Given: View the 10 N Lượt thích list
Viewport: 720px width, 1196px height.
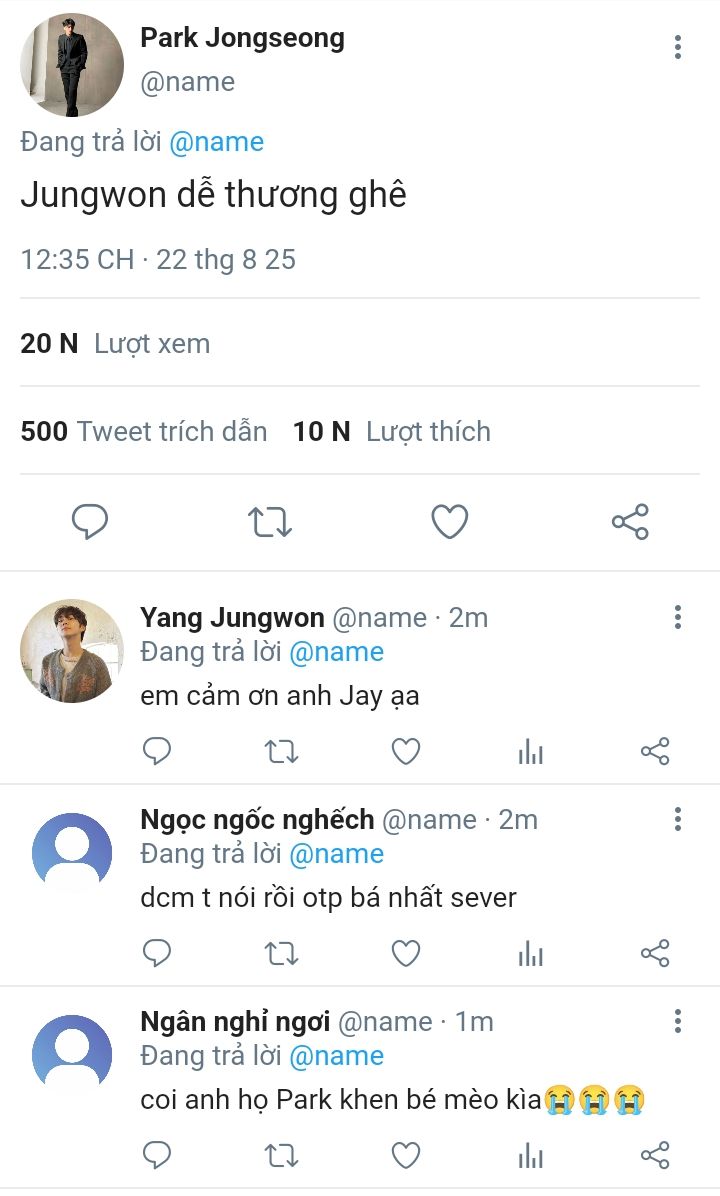Looking at the screenshot, I should [391, 432].
